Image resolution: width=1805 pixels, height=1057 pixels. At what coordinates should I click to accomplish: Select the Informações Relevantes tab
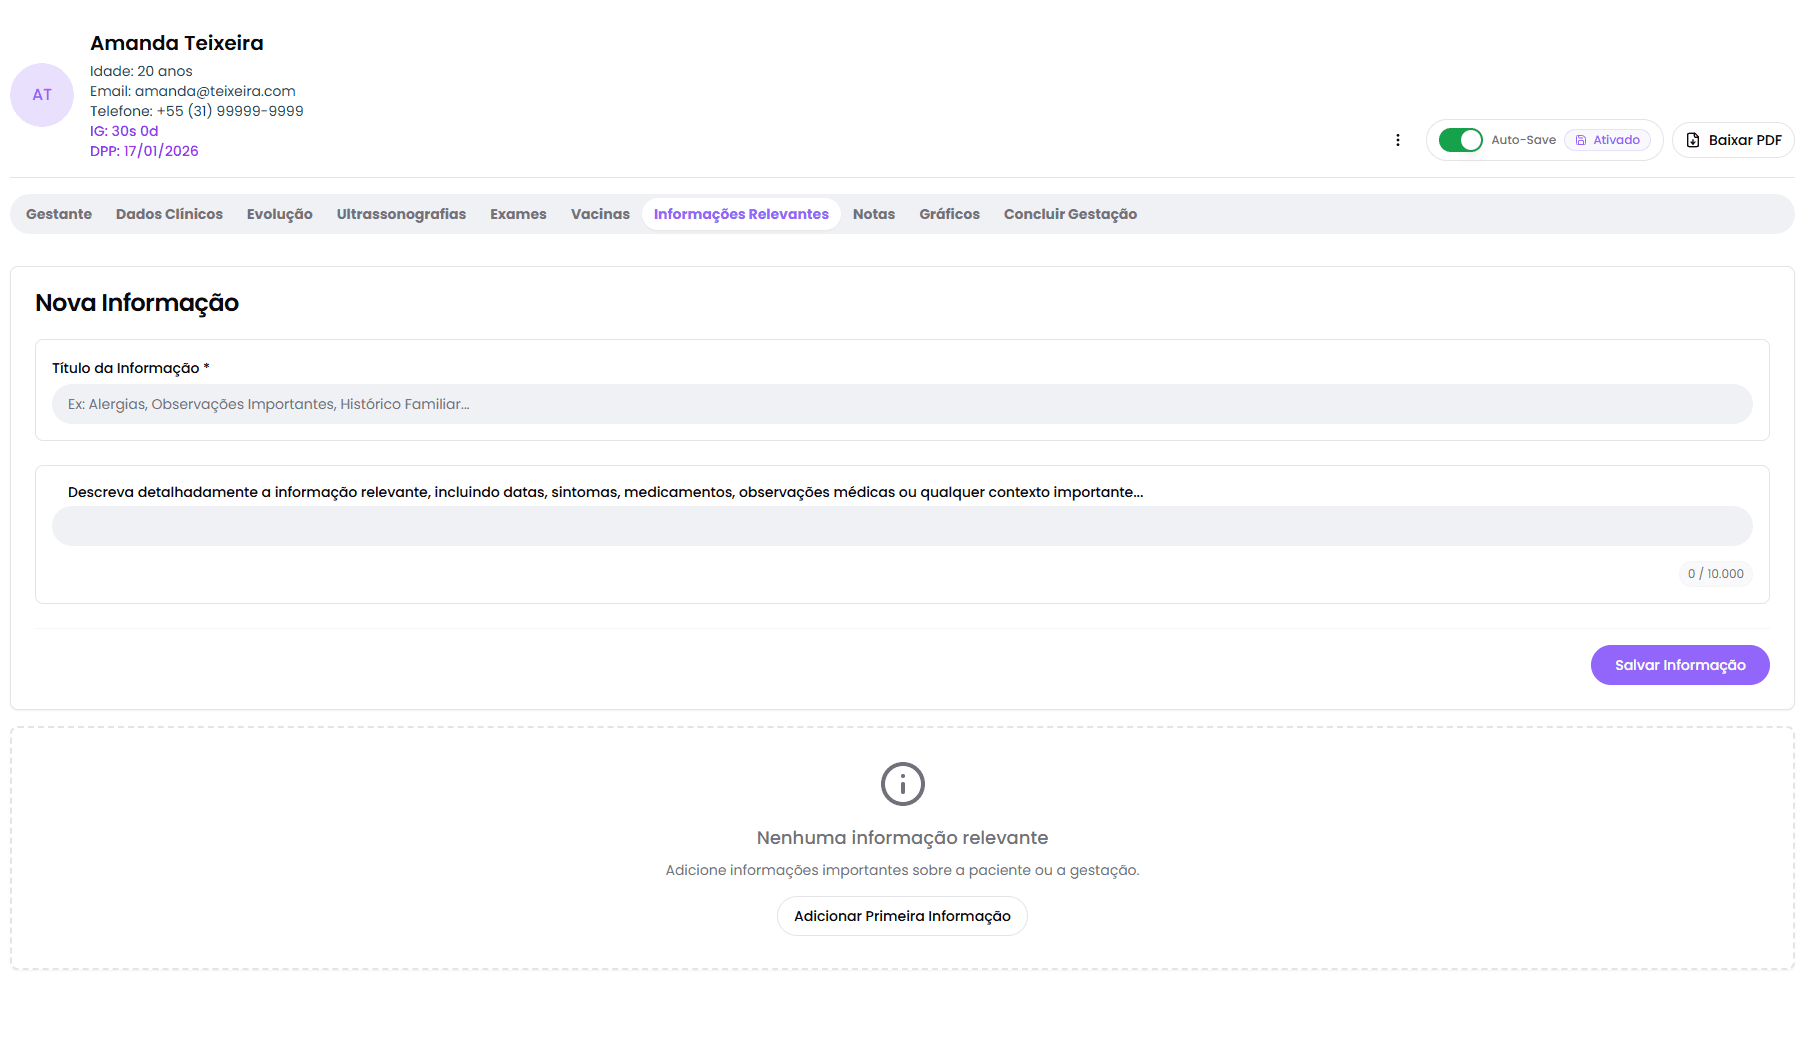(741, 214)
